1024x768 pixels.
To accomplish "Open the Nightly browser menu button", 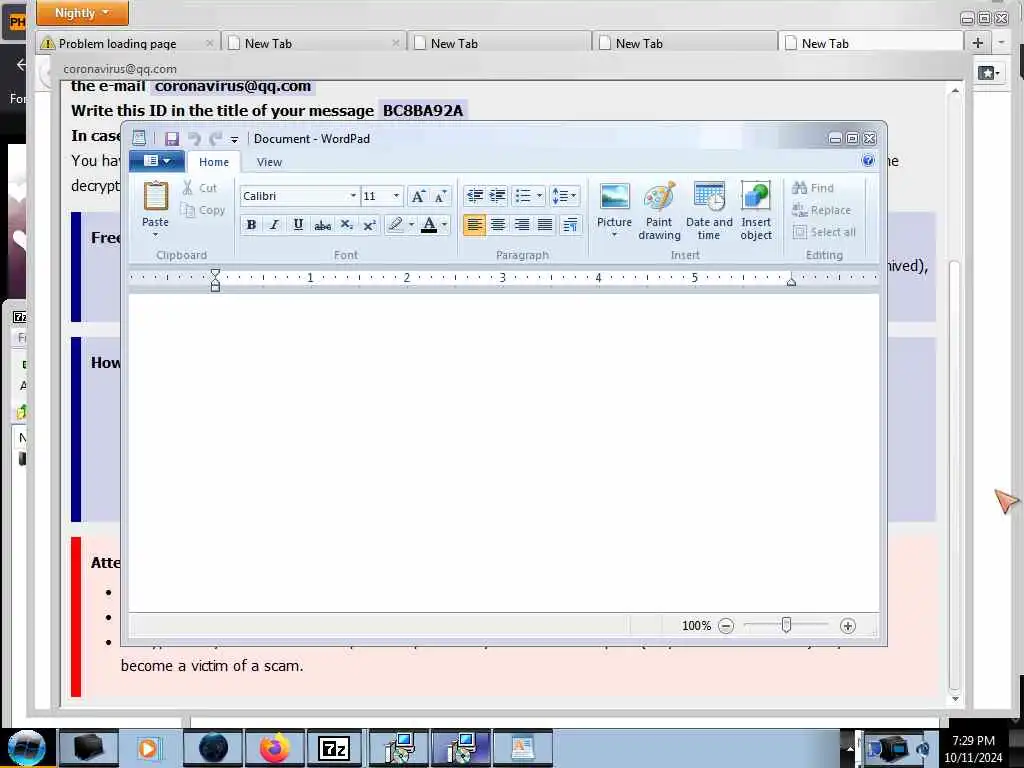I will (x=82, y=12).
